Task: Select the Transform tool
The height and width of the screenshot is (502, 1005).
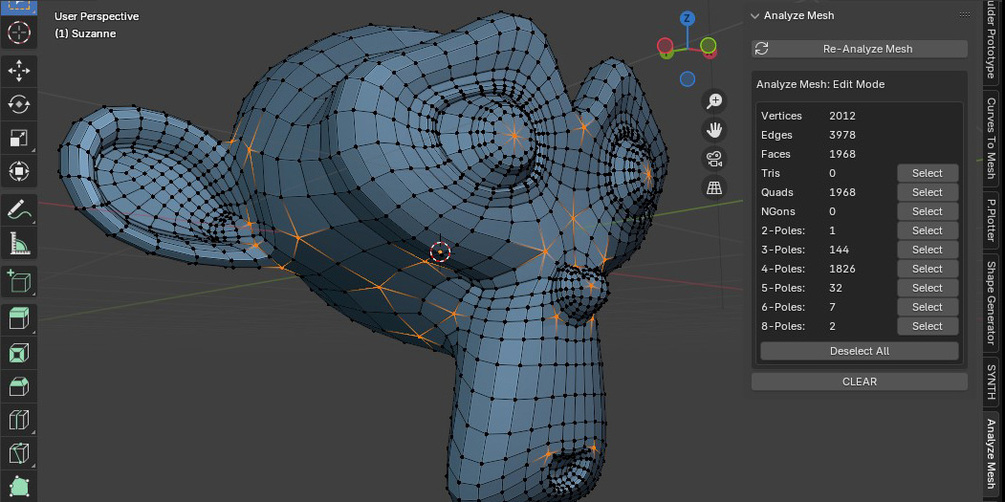Action: 19,171
